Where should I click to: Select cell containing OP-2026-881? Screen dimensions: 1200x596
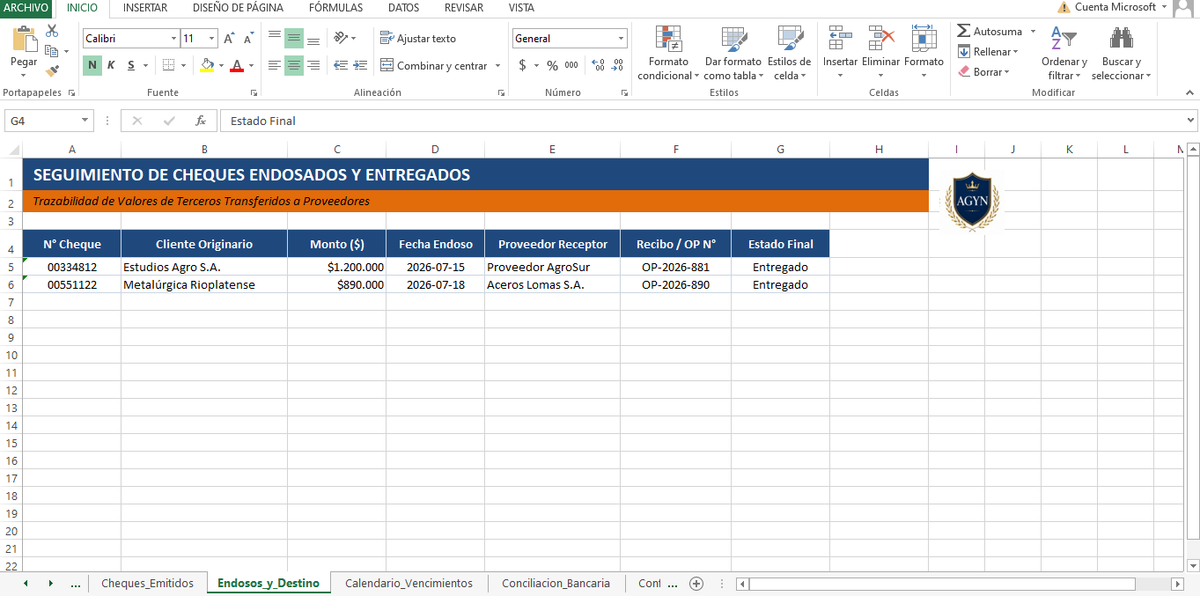pos(675,267)
